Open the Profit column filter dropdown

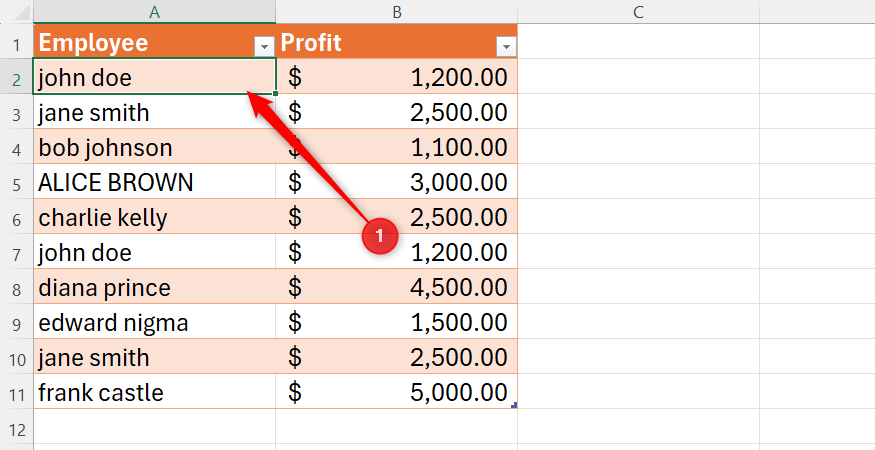pyautogui.click(x=506, y=47)
